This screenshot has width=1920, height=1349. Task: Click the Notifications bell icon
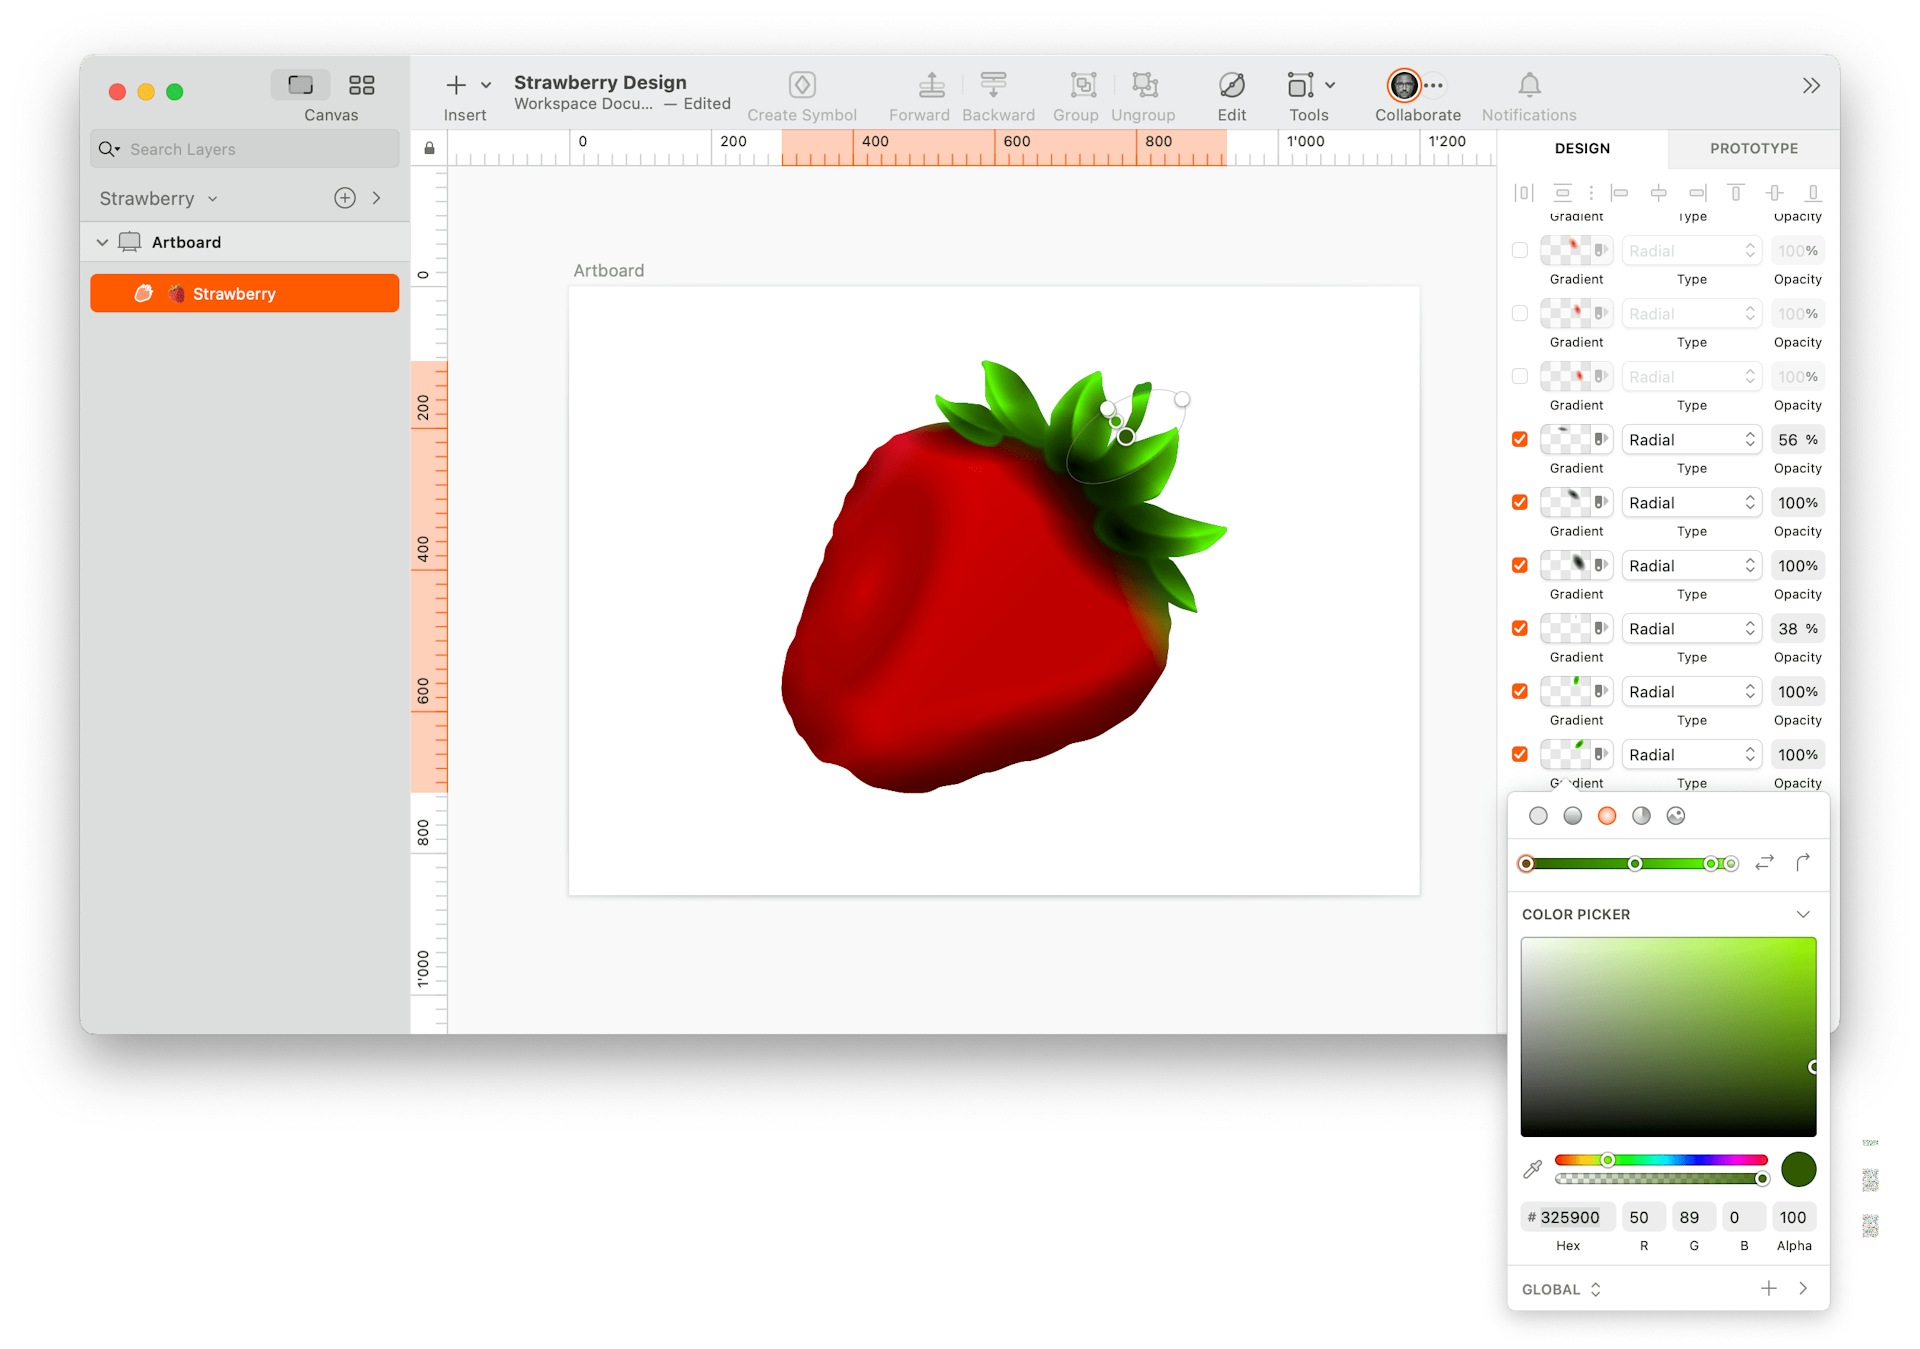tap(1528, 85)
